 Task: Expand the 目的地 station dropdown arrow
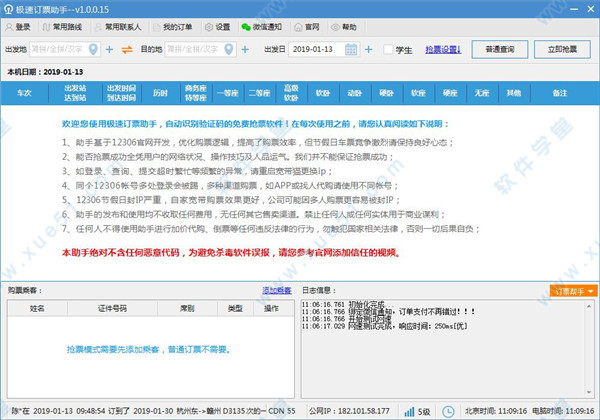tap(243, 49)
